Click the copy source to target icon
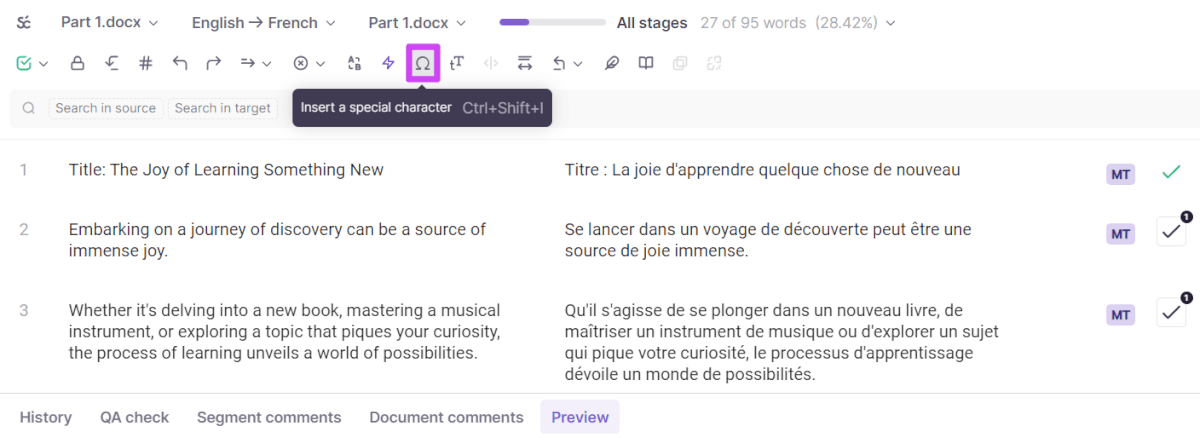This screenshot has width=1200, height=438. click(x=111, y=63)
